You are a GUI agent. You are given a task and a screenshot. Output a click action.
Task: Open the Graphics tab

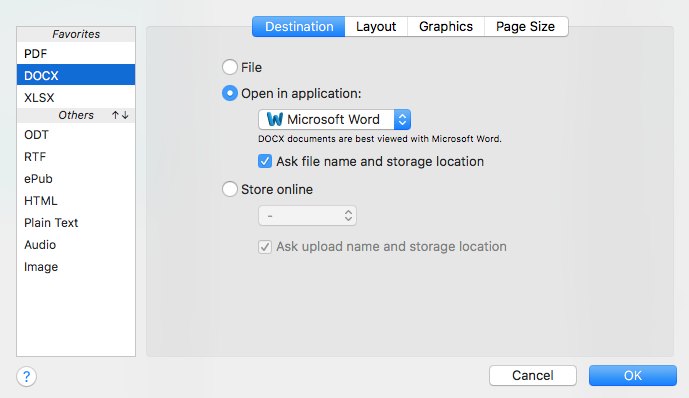click(x=446, y=26)
